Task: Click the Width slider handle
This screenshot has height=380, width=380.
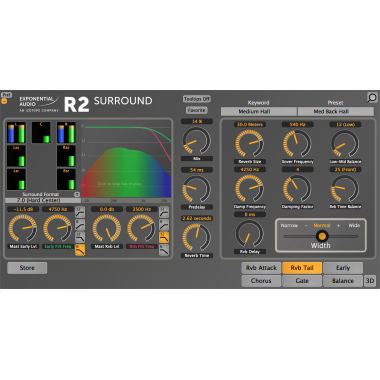Action: [x=322, y=236]
